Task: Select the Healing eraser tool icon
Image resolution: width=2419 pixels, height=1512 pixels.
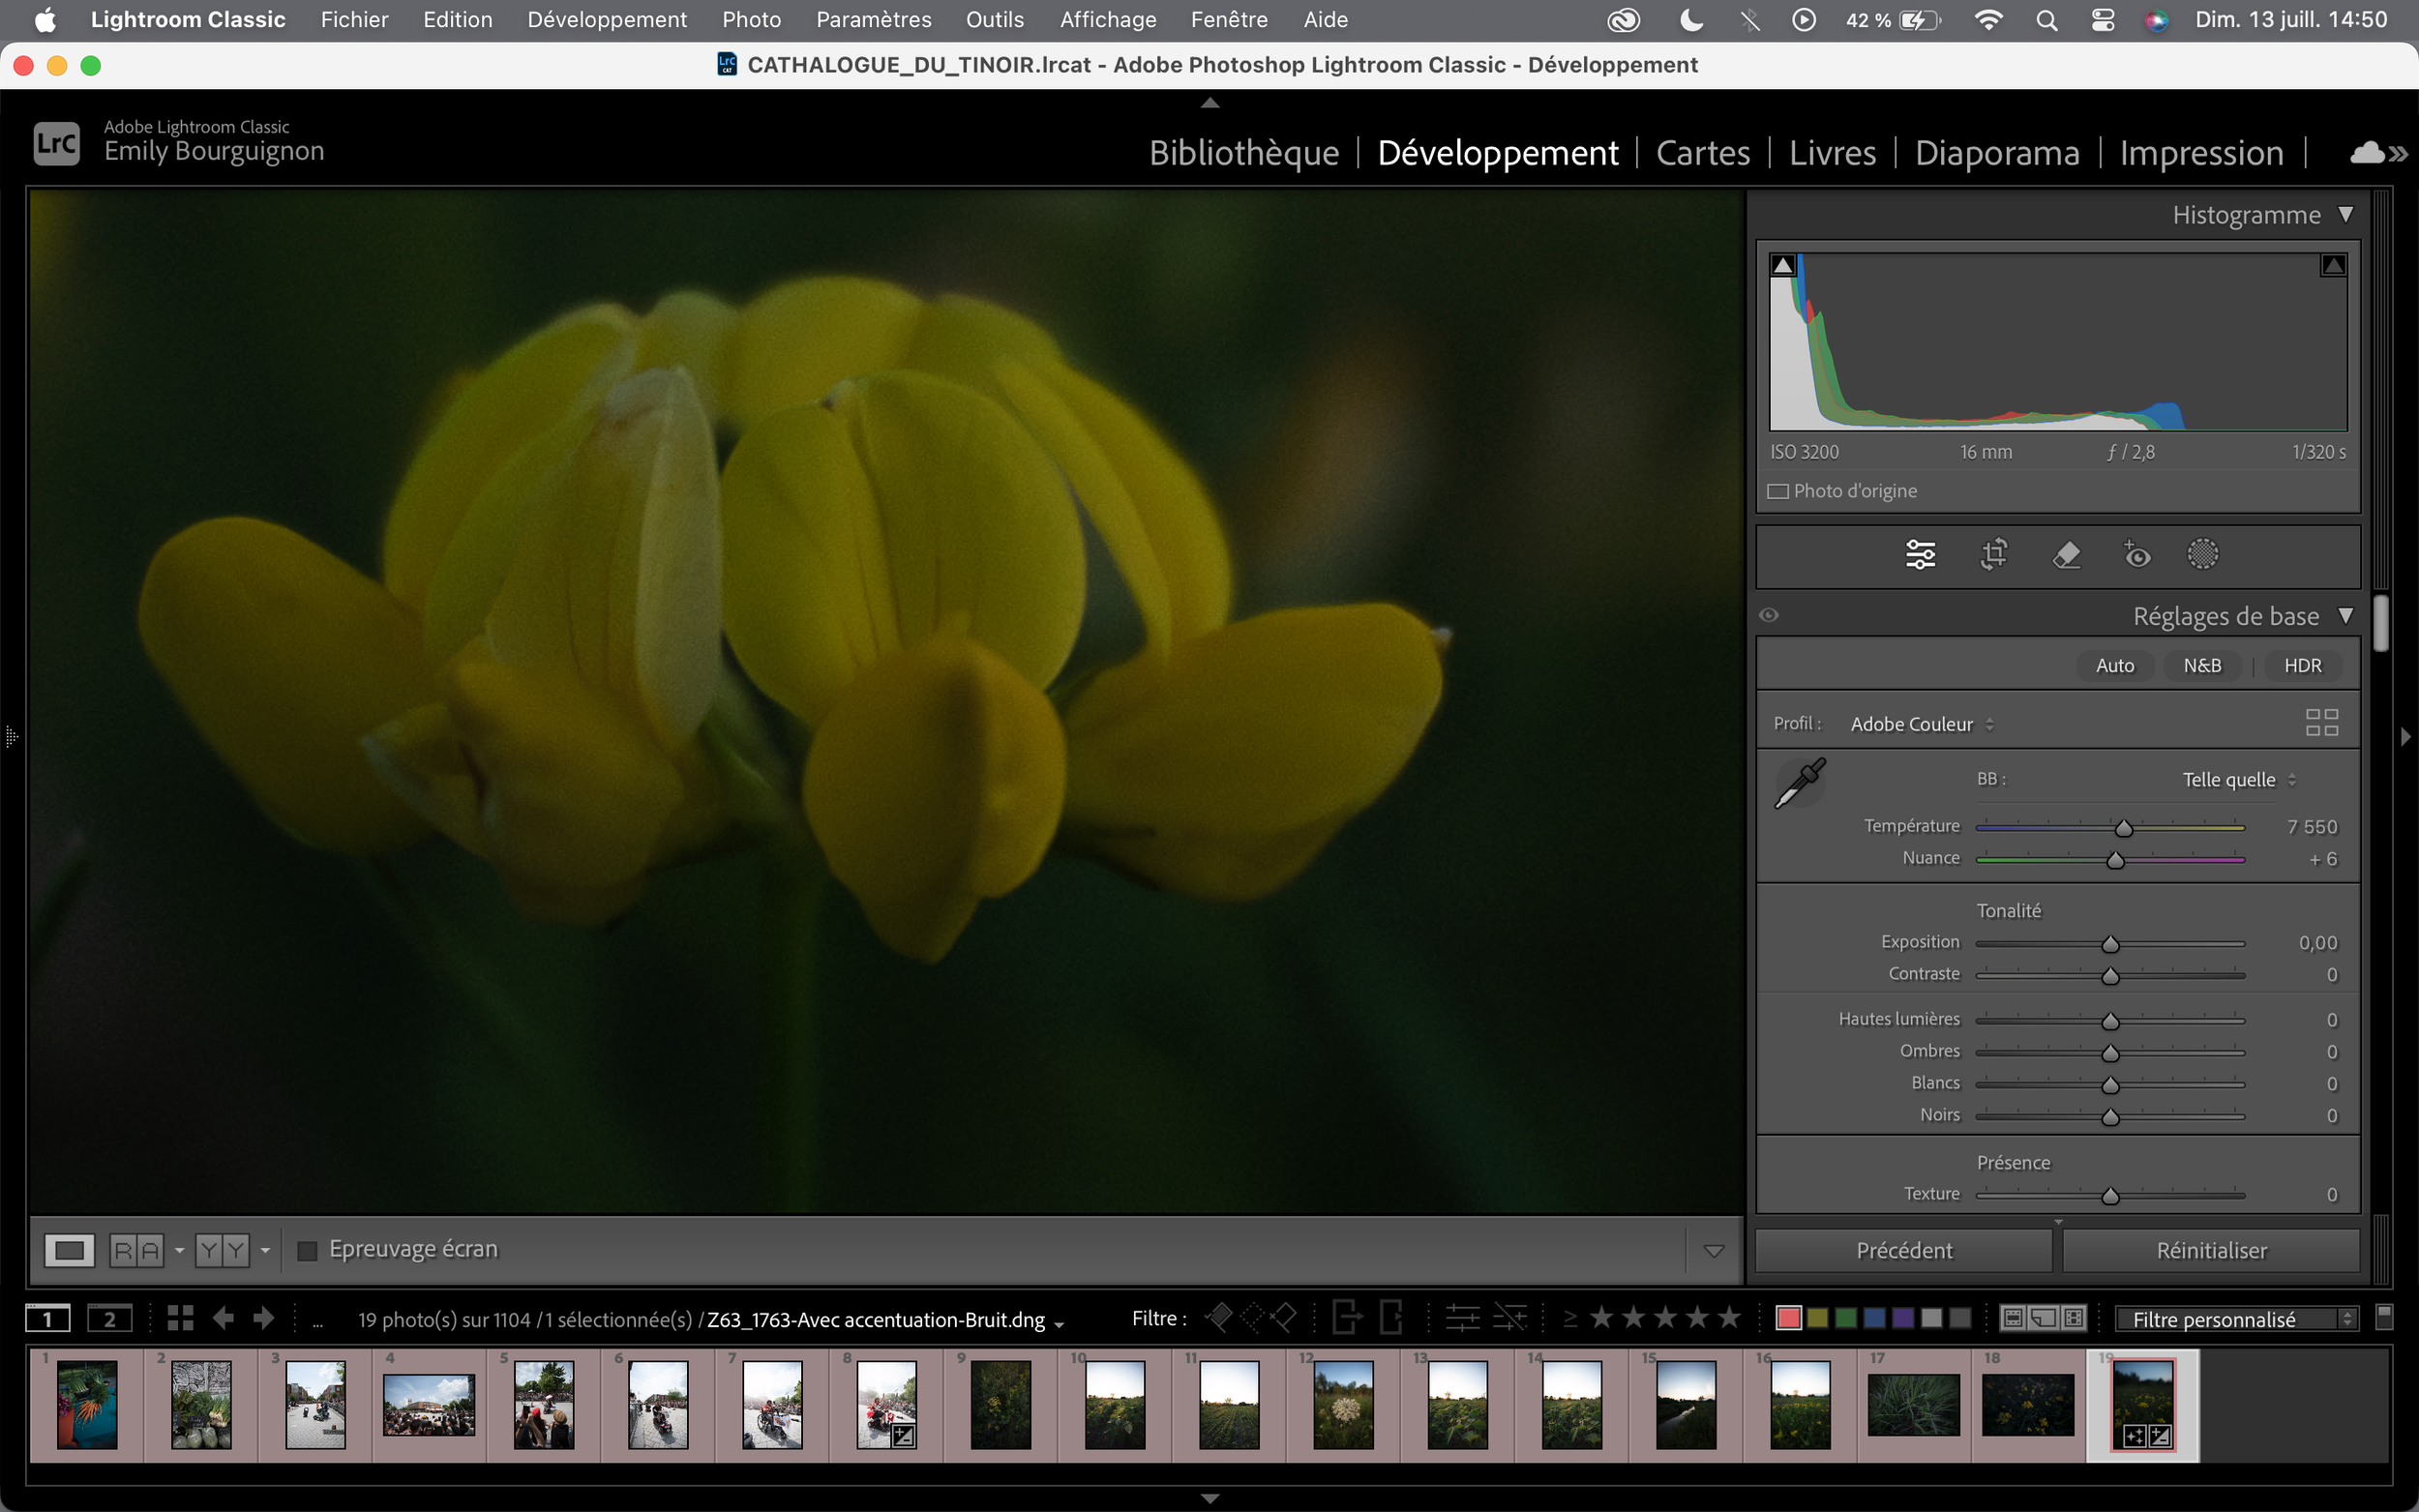Action: pyautogui.click(x=2066, y=554)
